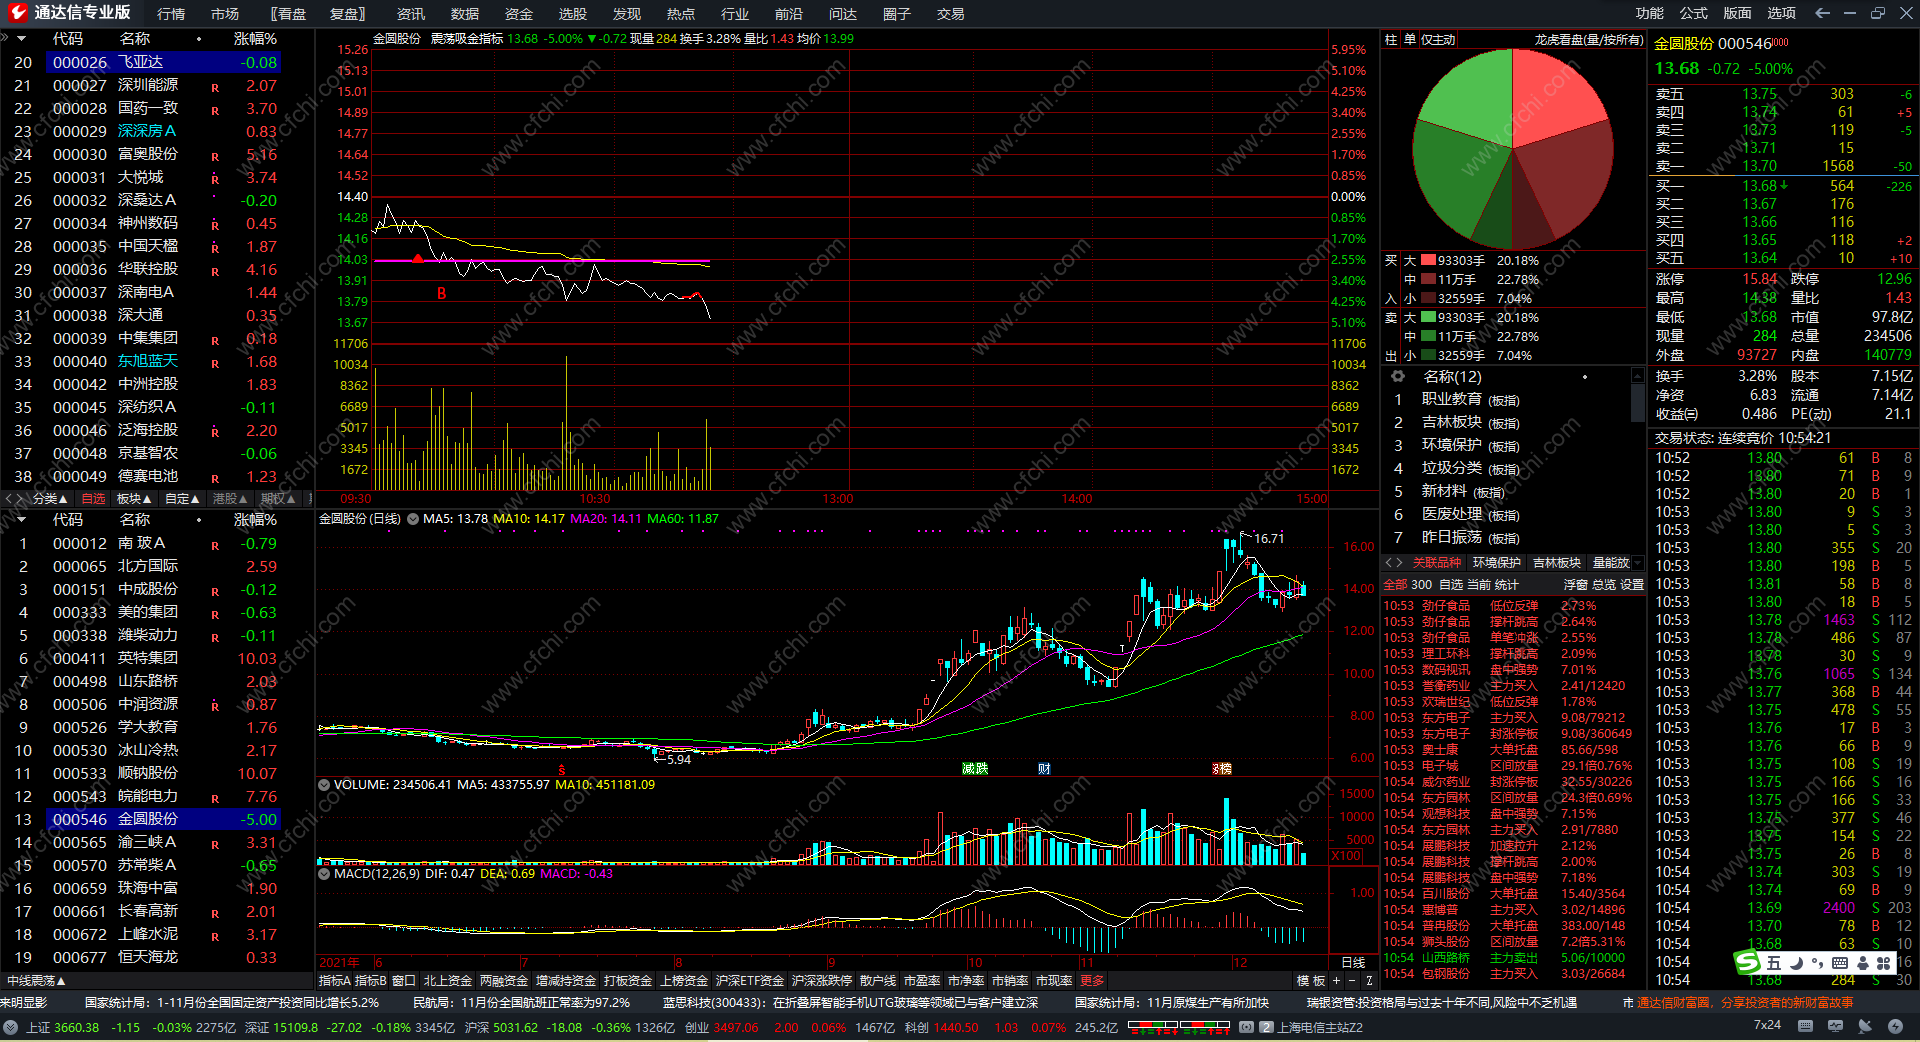
Task: Click the TDX red logo icon
Action: [17, 13]
